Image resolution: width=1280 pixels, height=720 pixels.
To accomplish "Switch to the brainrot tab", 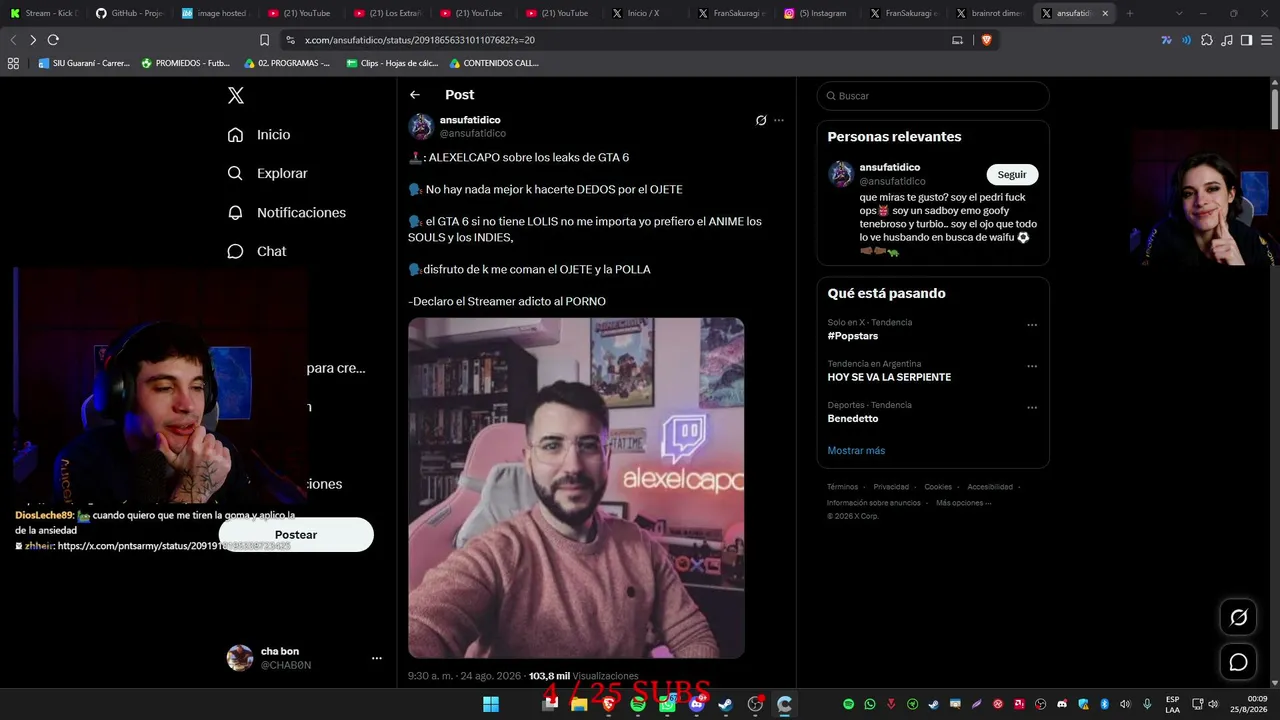I will click(x=991, y=13).
